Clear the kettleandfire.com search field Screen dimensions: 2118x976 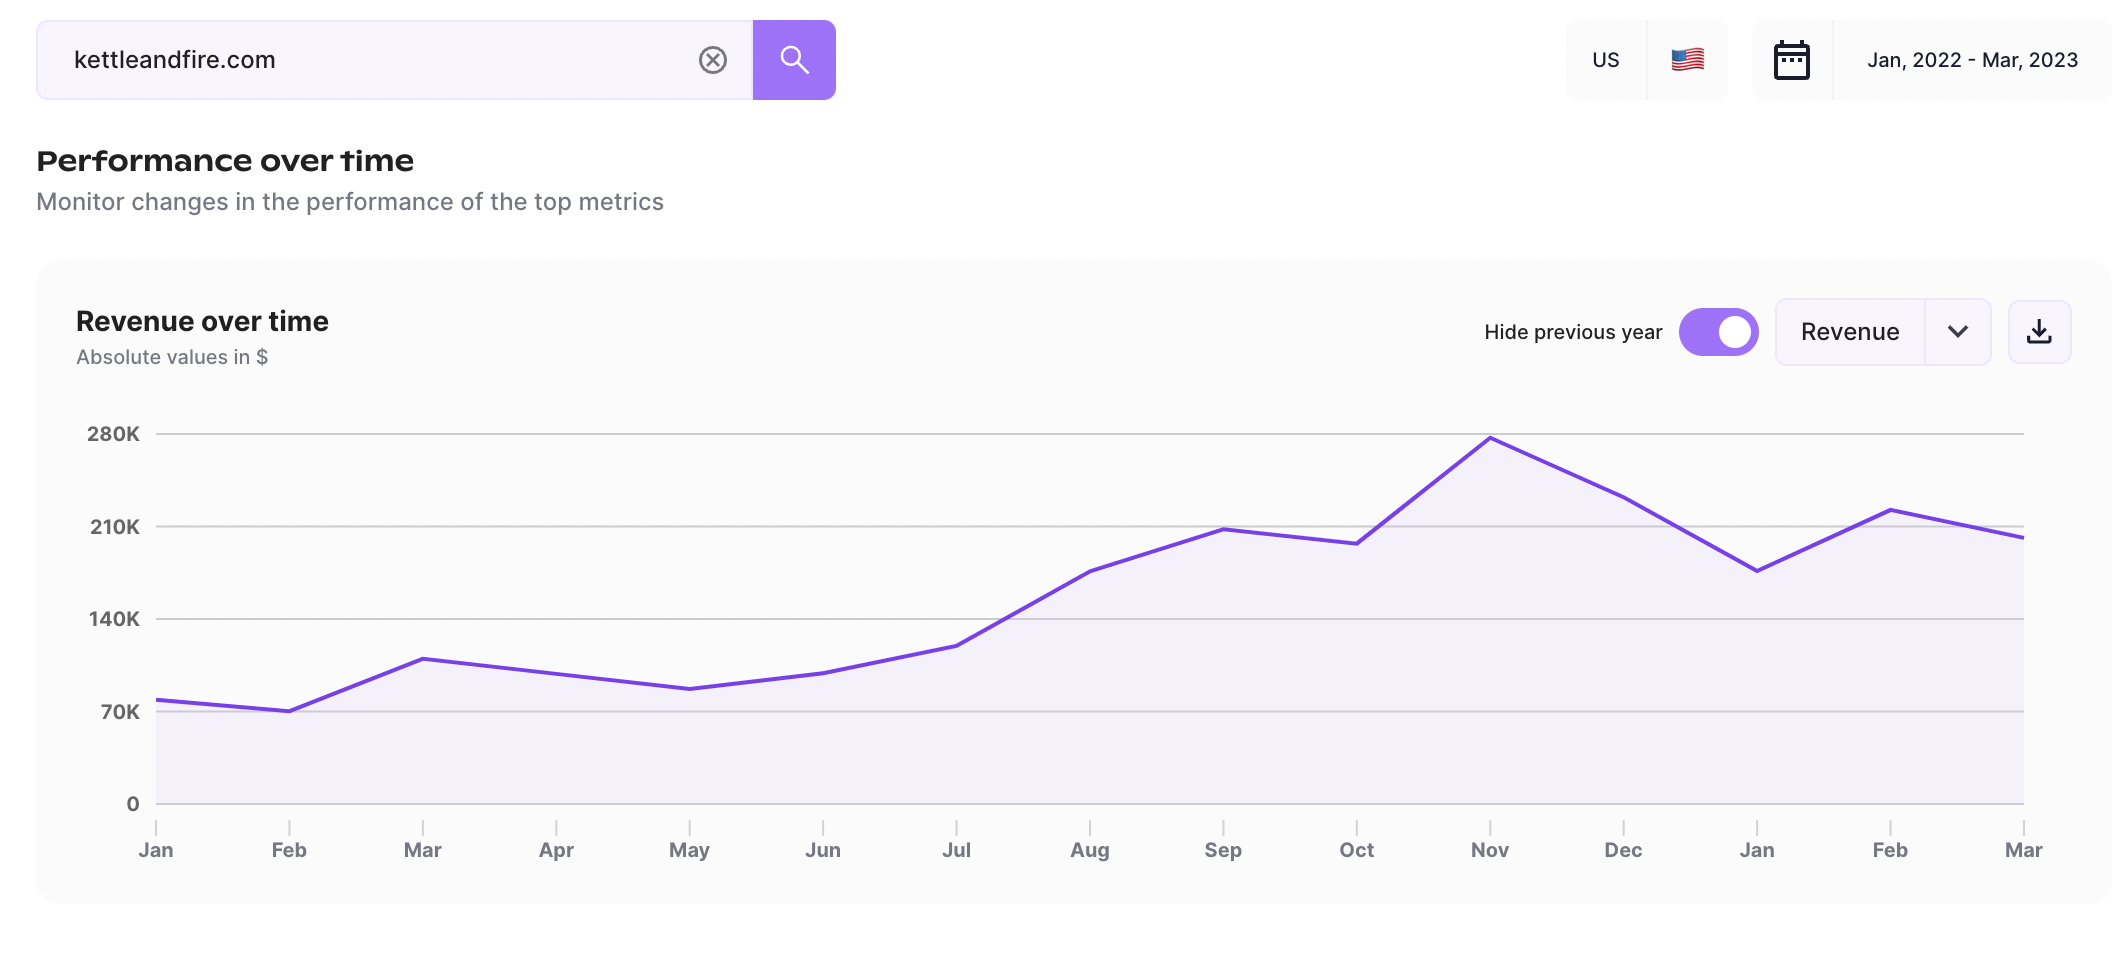pos(713,60)
